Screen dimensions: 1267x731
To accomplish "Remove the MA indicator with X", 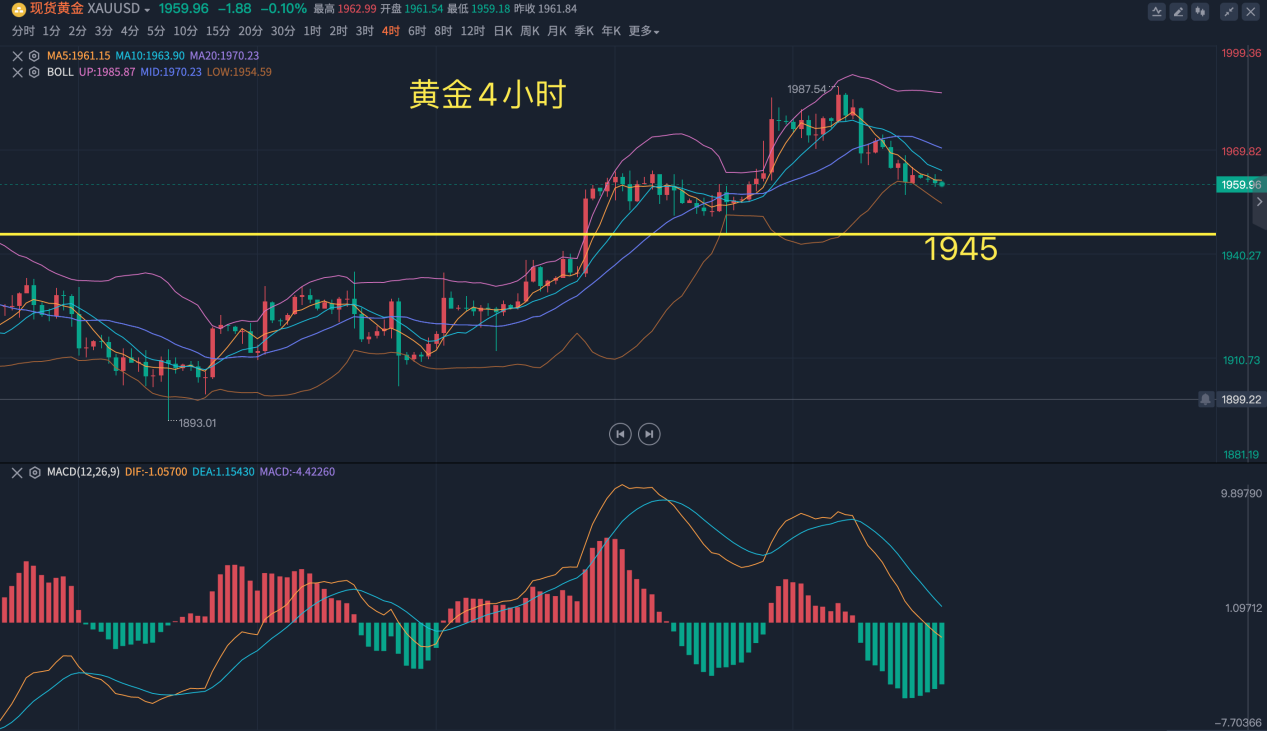I will pos(17,56).
